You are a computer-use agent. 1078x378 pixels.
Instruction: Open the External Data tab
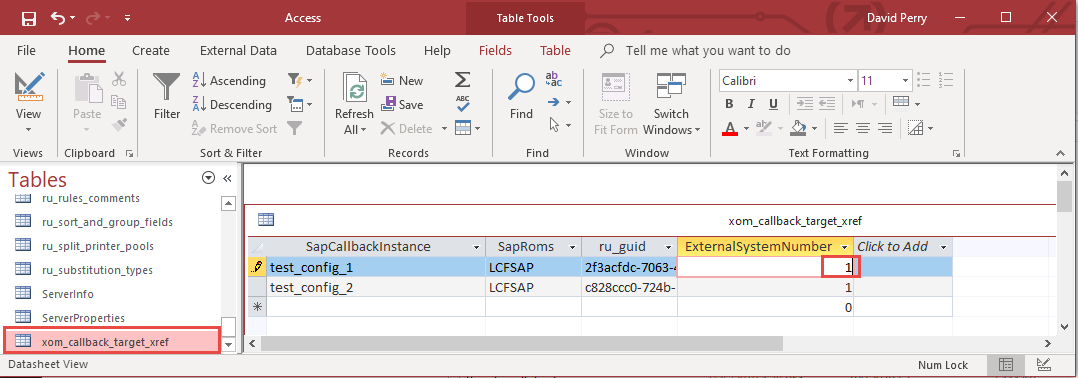(238, 50)
